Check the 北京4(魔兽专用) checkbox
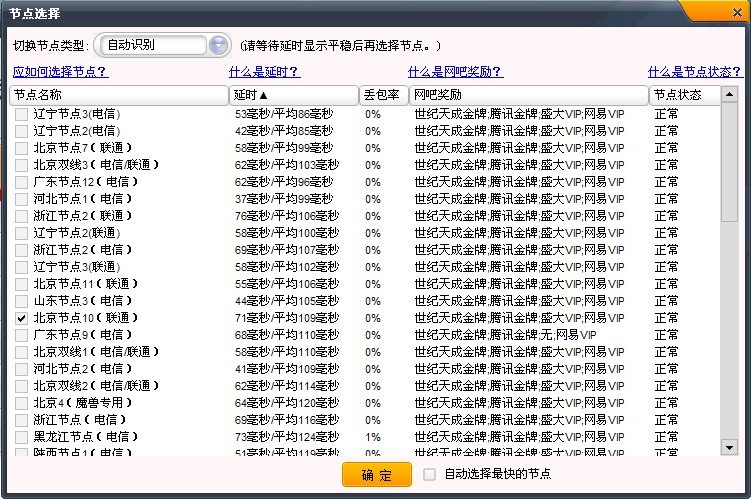This screenshot has height=500, width=751. coord(21,403)
